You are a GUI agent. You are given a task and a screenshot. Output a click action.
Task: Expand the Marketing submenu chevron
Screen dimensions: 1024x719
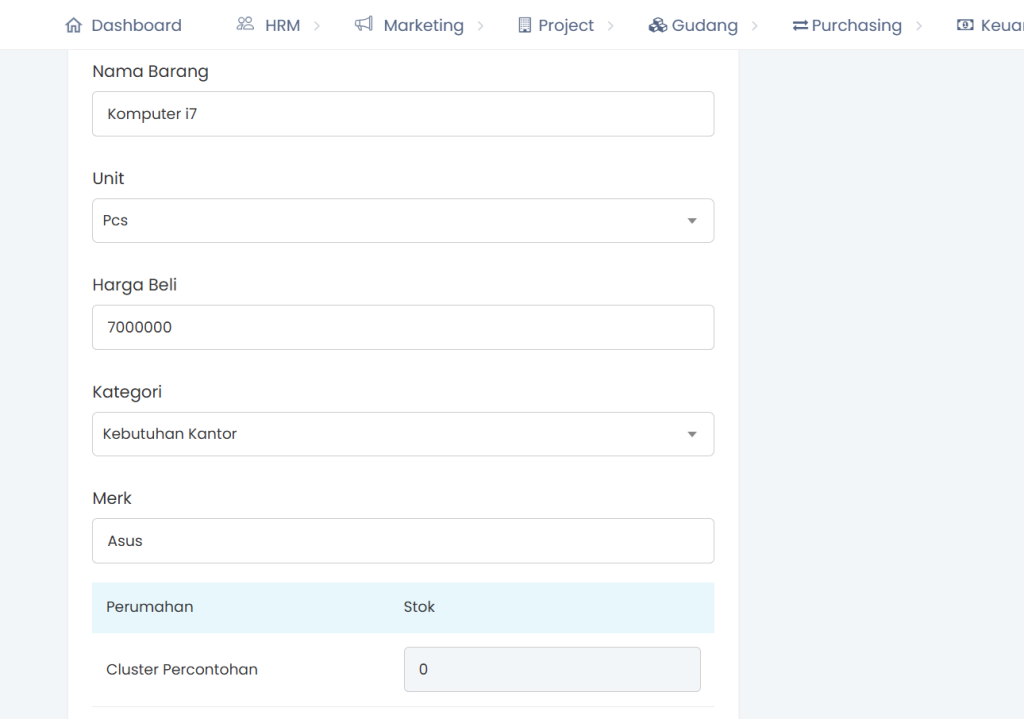pos(480,25)
